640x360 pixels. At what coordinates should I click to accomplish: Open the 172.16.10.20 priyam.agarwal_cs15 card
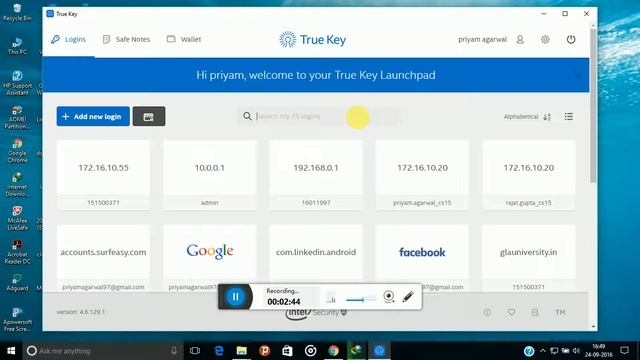422,175
